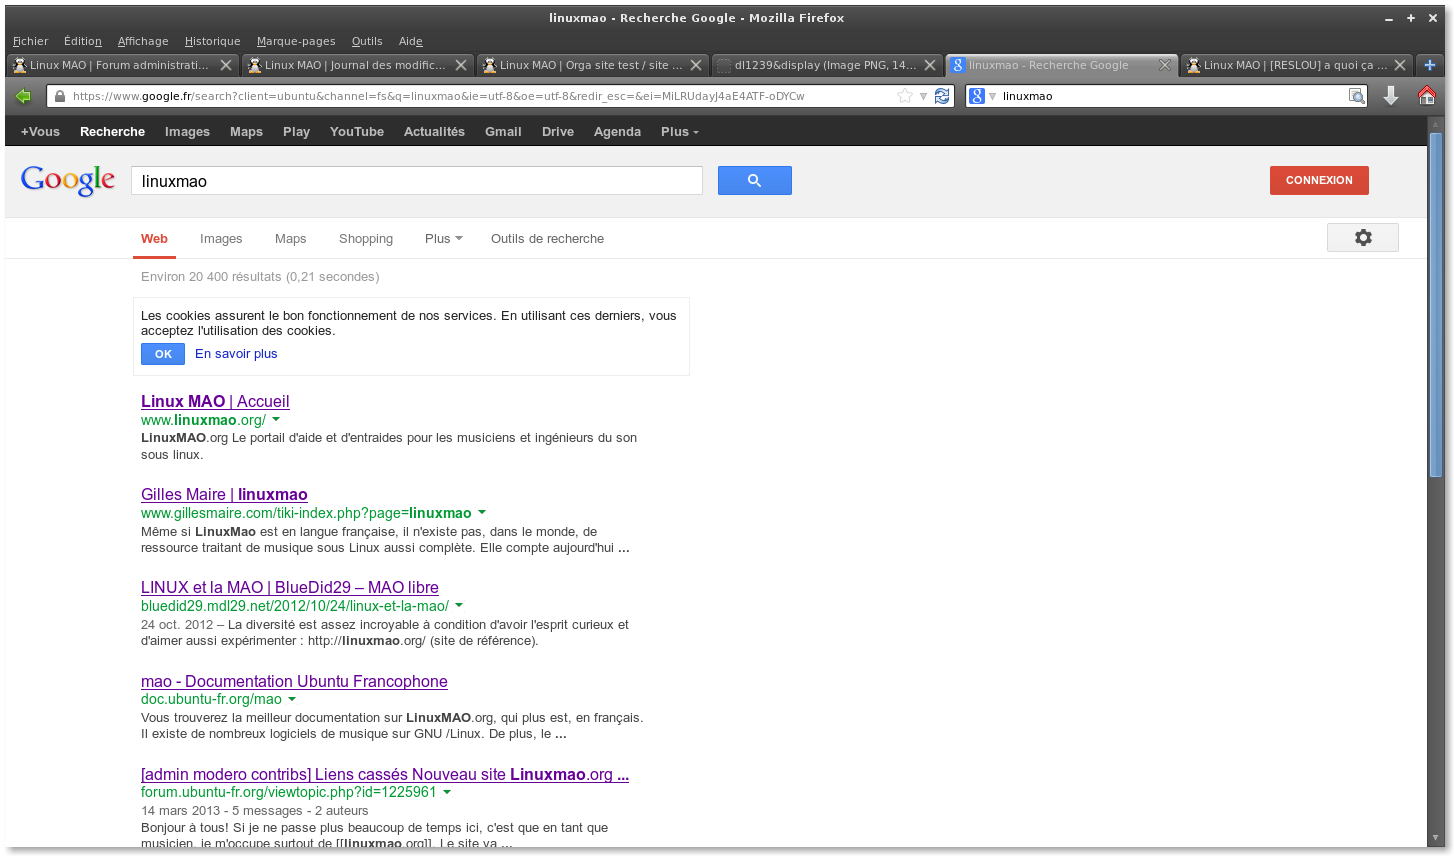The image size is (1454, 856).
Task: Select the Maps search tab below the search field
Action: (291, 239)
